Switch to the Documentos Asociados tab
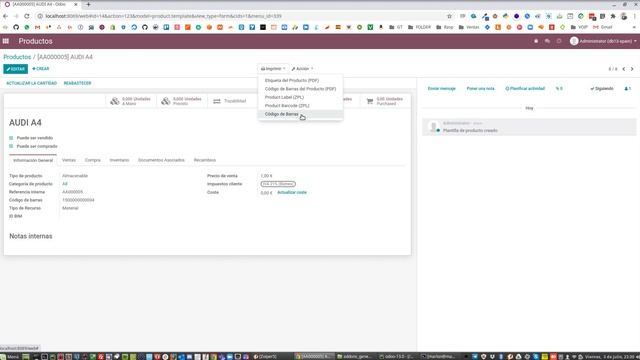The width and height of the screenshot is (640, 360). (x=161, y=160)
